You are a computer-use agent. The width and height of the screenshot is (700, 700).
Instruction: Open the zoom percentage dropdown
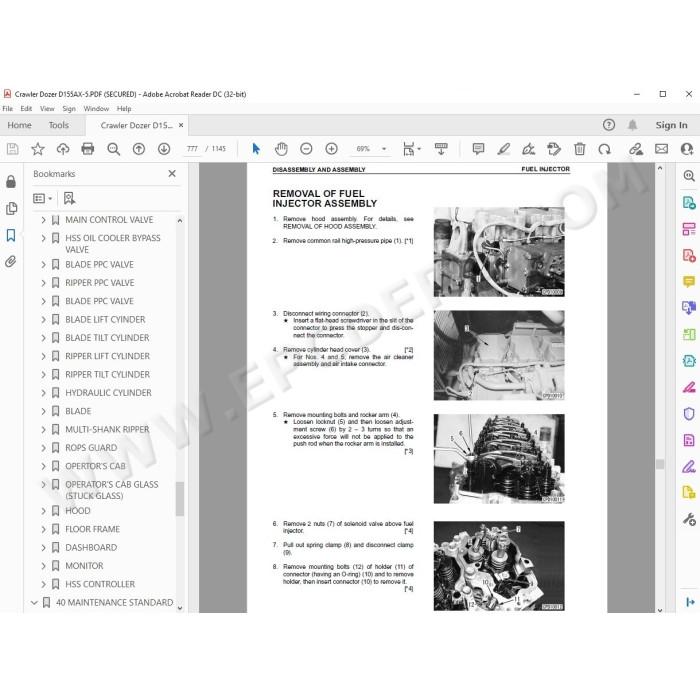[384, 149]
